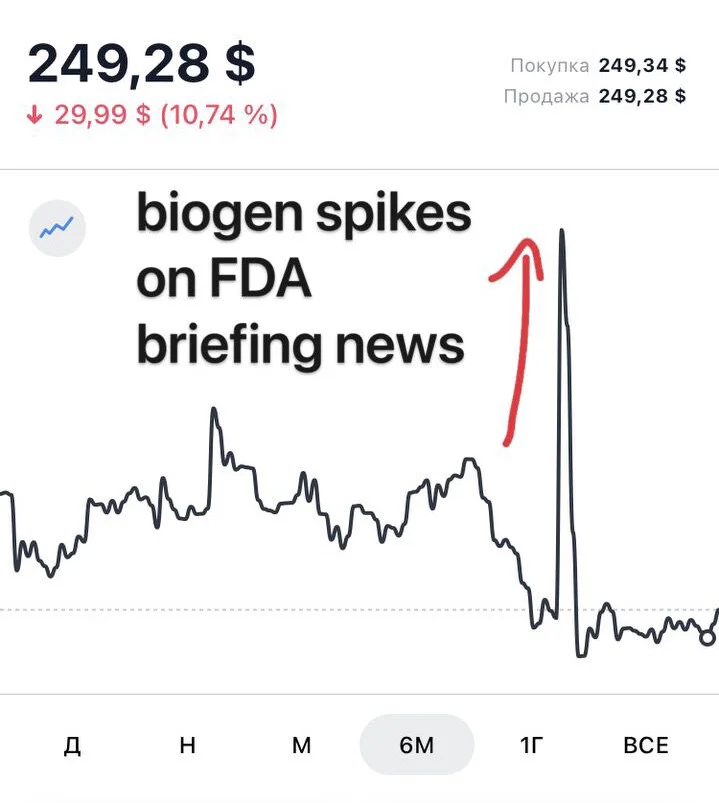Choose the М month timeframe

coord(302,745)
